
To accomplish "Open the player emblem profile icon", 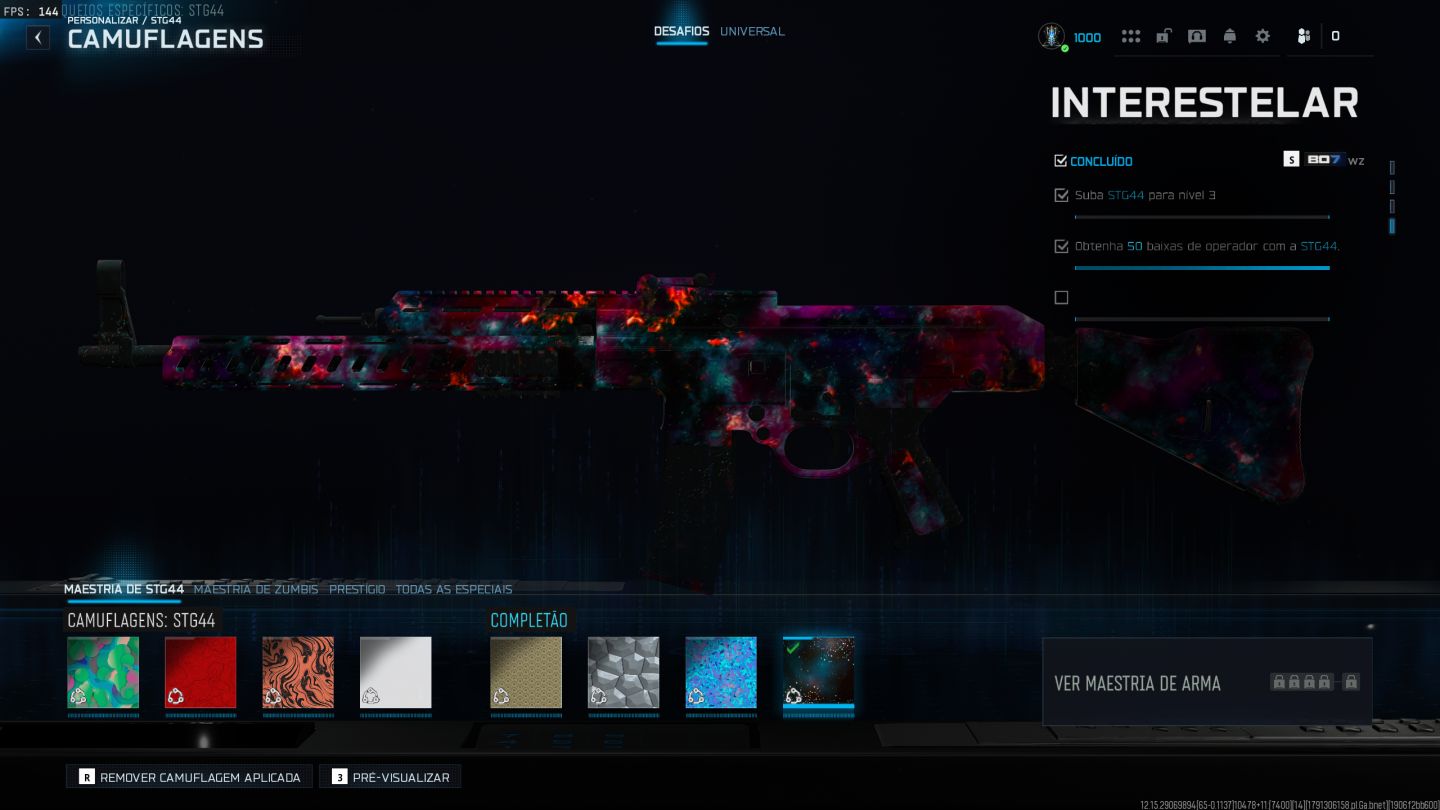I will pos(1052,37).
